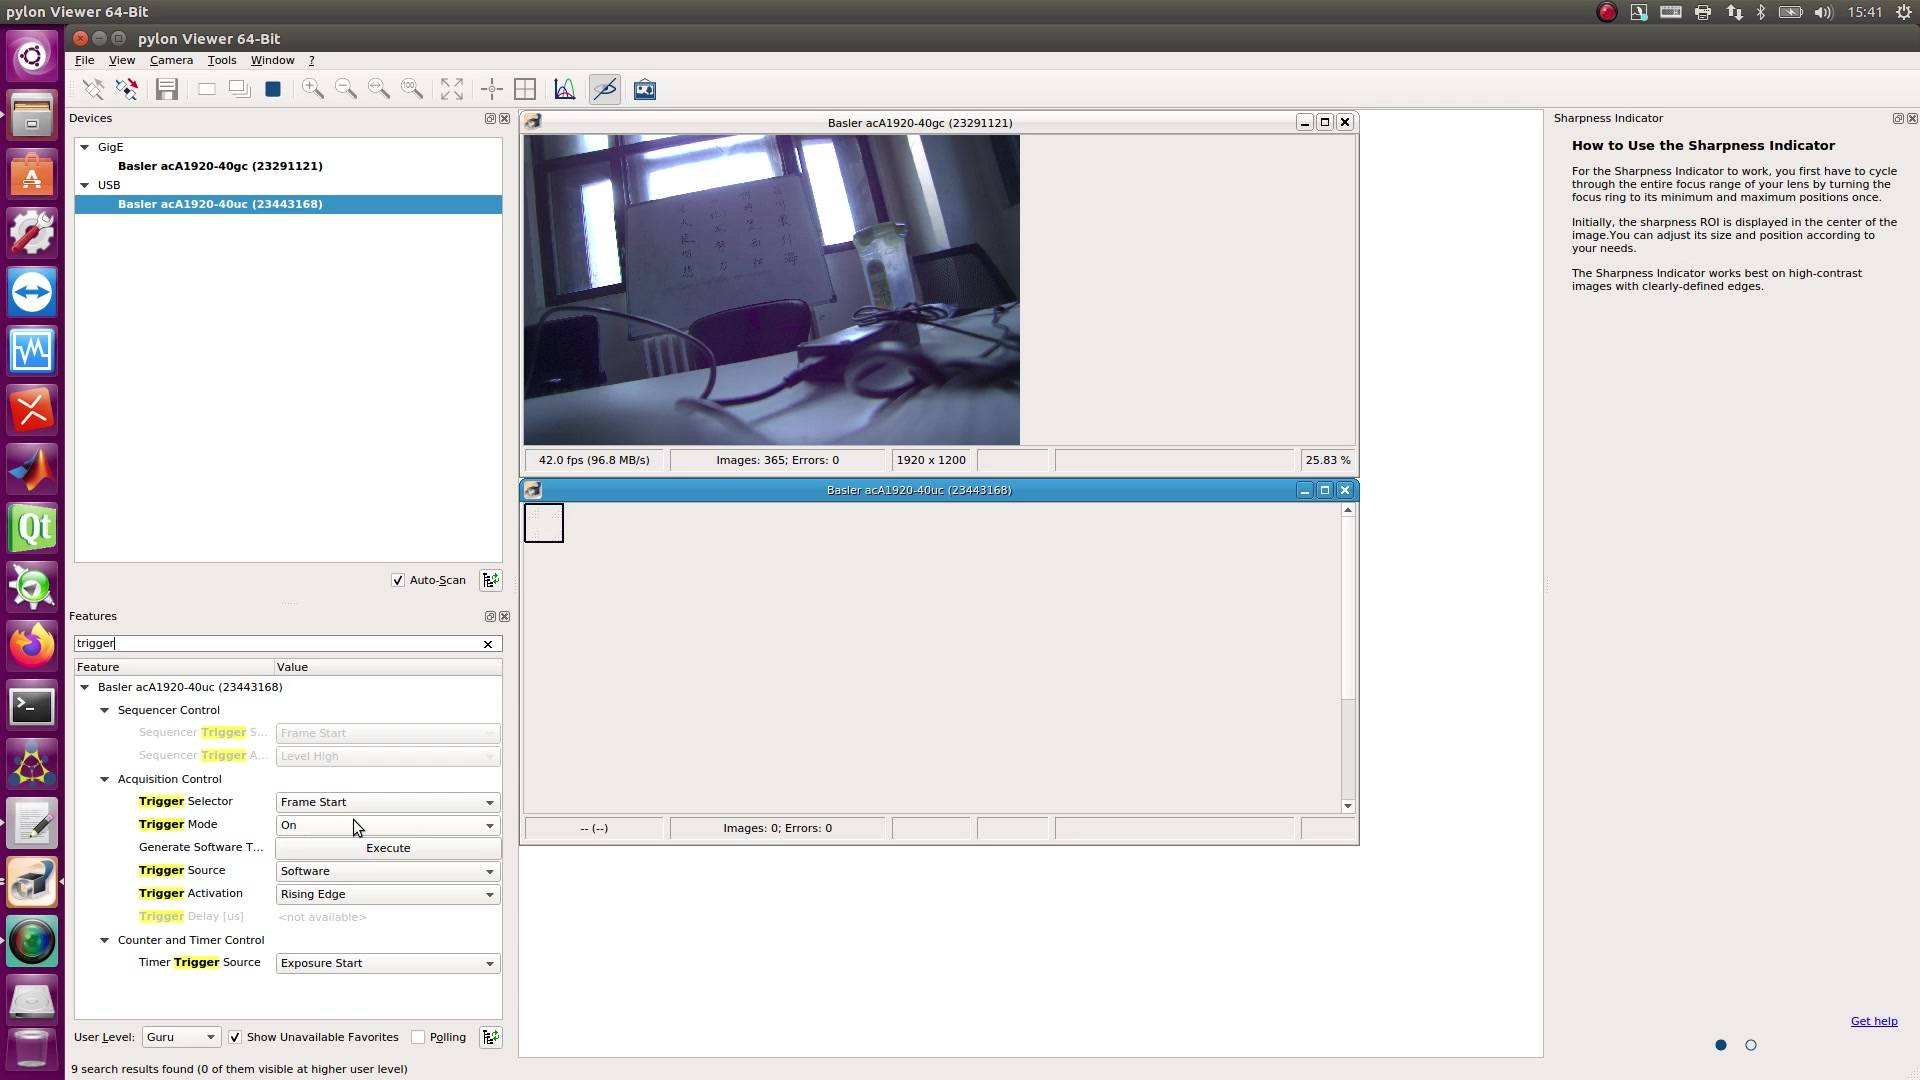
Task: Disable Show Unavailable Favorites
Action: (235, 1037)
